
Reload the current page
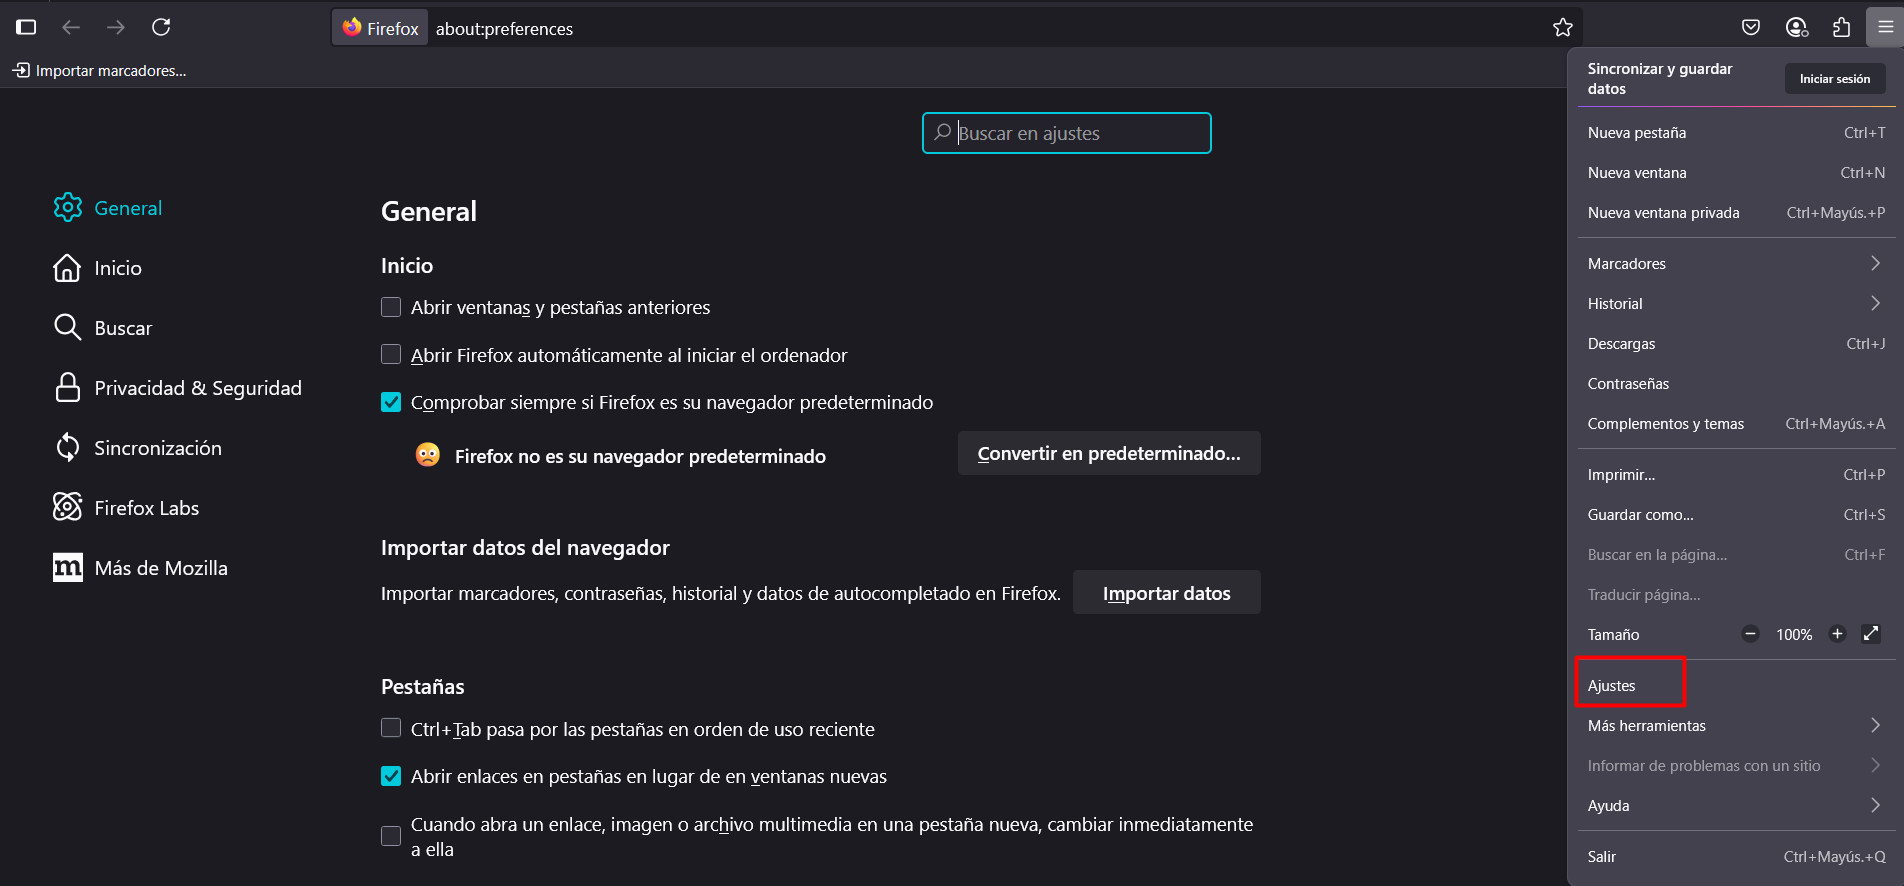[x=161, y=27]
